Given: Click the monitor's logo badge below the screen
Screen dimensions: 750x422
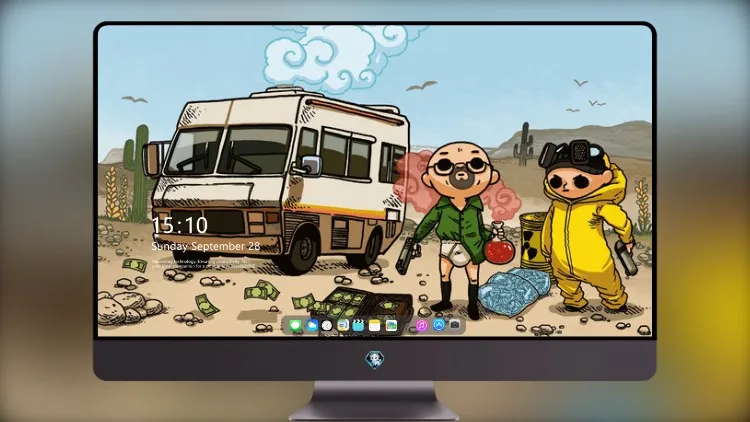Looking at the screenshot, I should click(375, 359).
